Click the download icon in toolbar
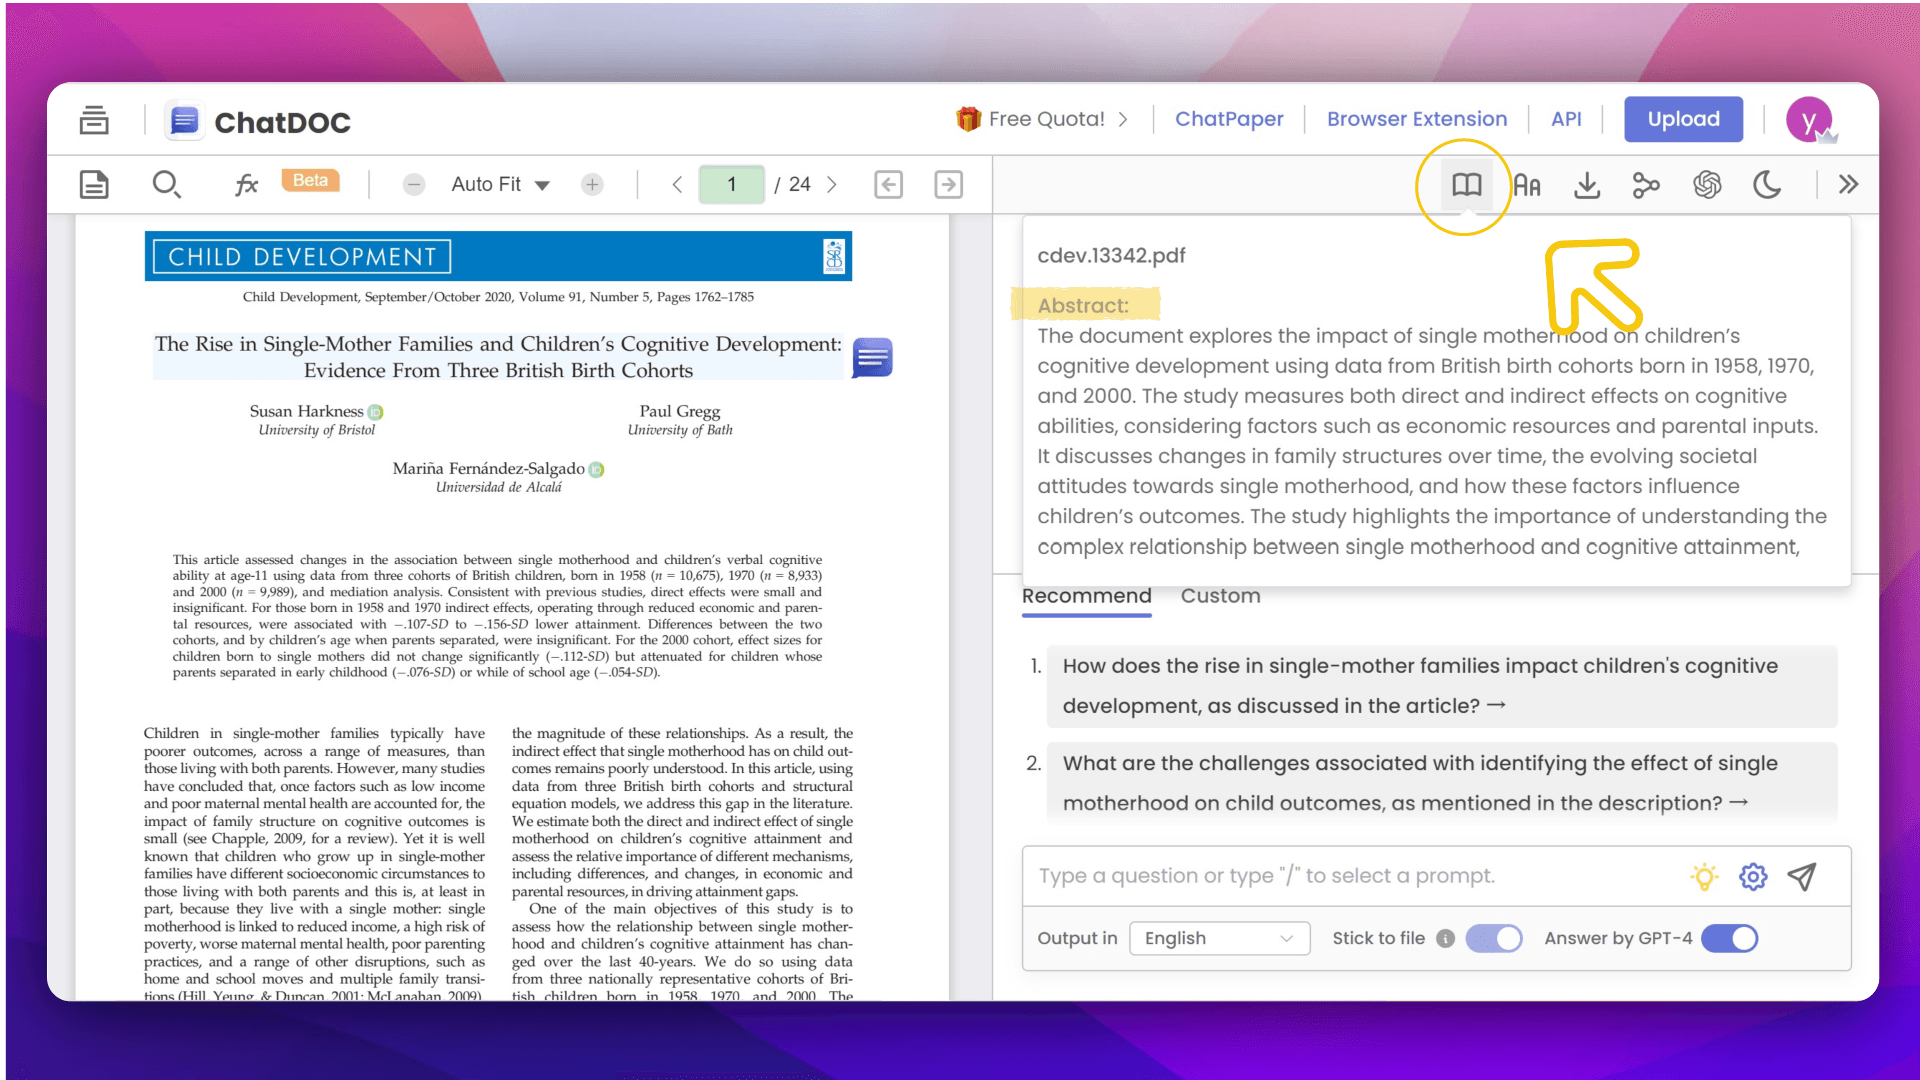Image resolution: width=1920 pixels, height=1080 pixels. [1587, 185]
